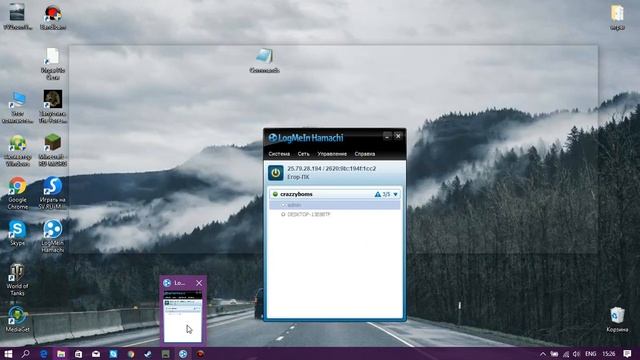The image size is (640, 360).
Task: Open the MediaGet desktop shortcut
Action: [18, 319]
